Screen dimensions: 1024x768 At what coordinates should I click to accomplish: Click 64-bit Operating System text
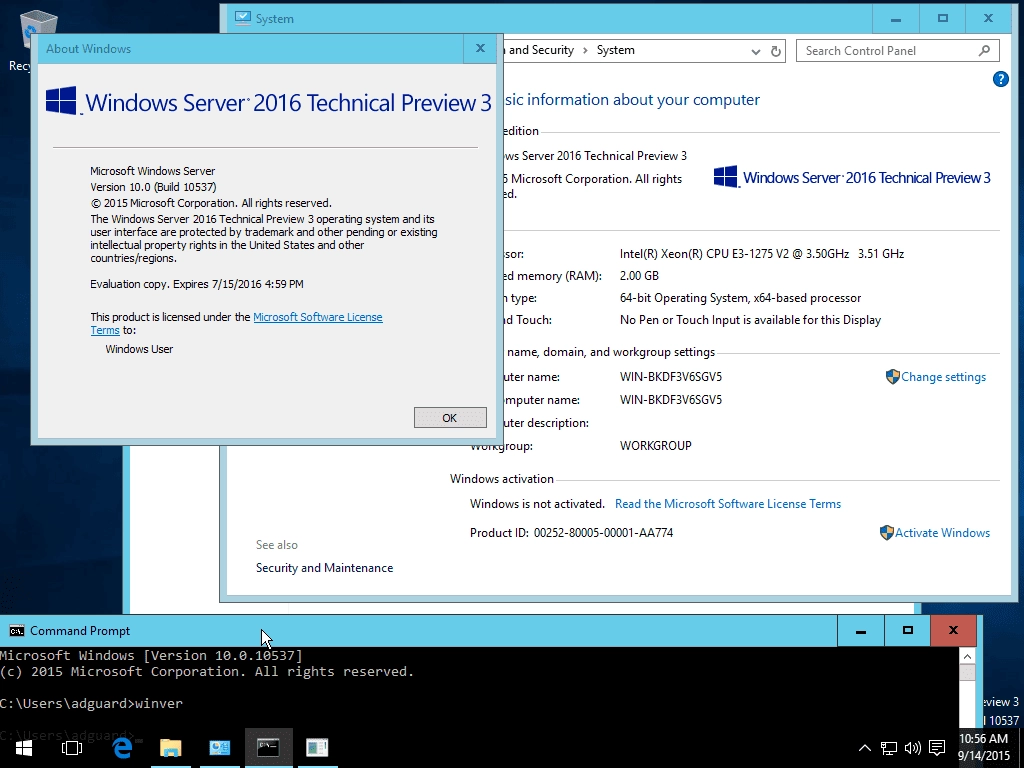[x=740, y=298]
